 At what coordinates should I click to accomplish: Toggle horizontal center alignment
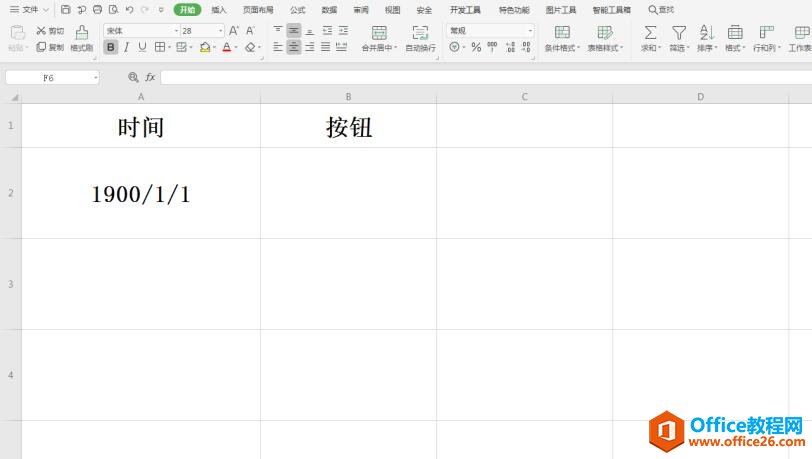[294, 47]
